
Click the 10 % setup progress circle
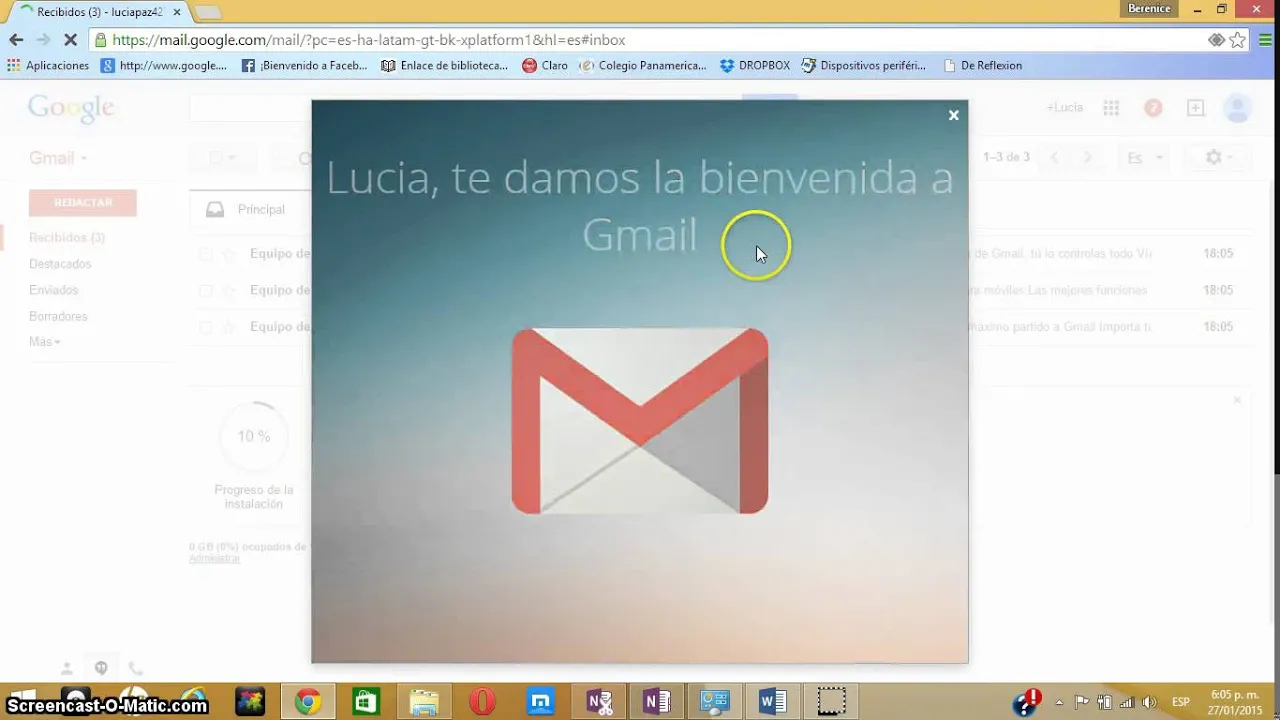coord(254,437)
